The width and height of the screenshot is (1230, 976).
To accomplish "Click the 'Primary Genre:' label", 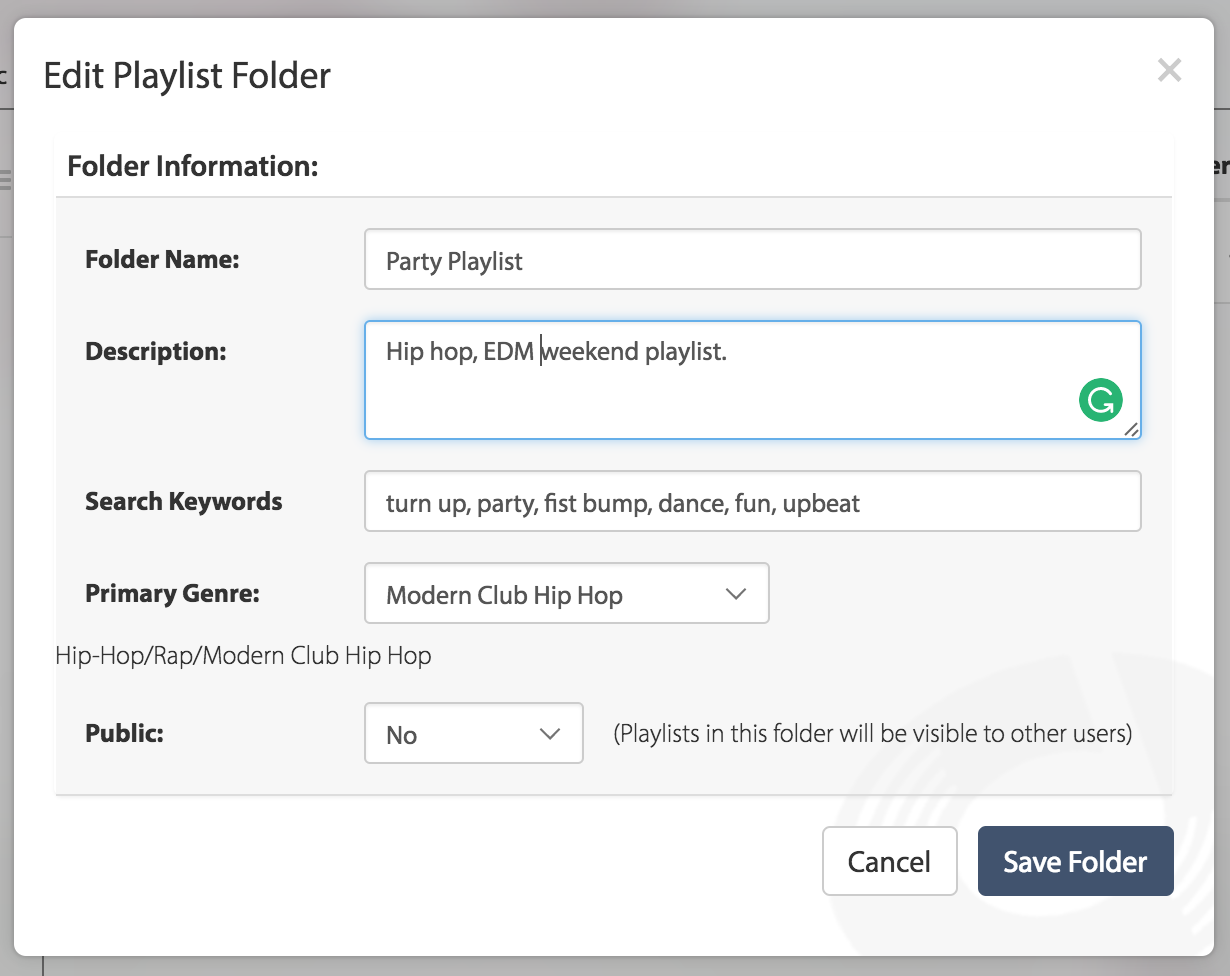I will pos(172,593).
